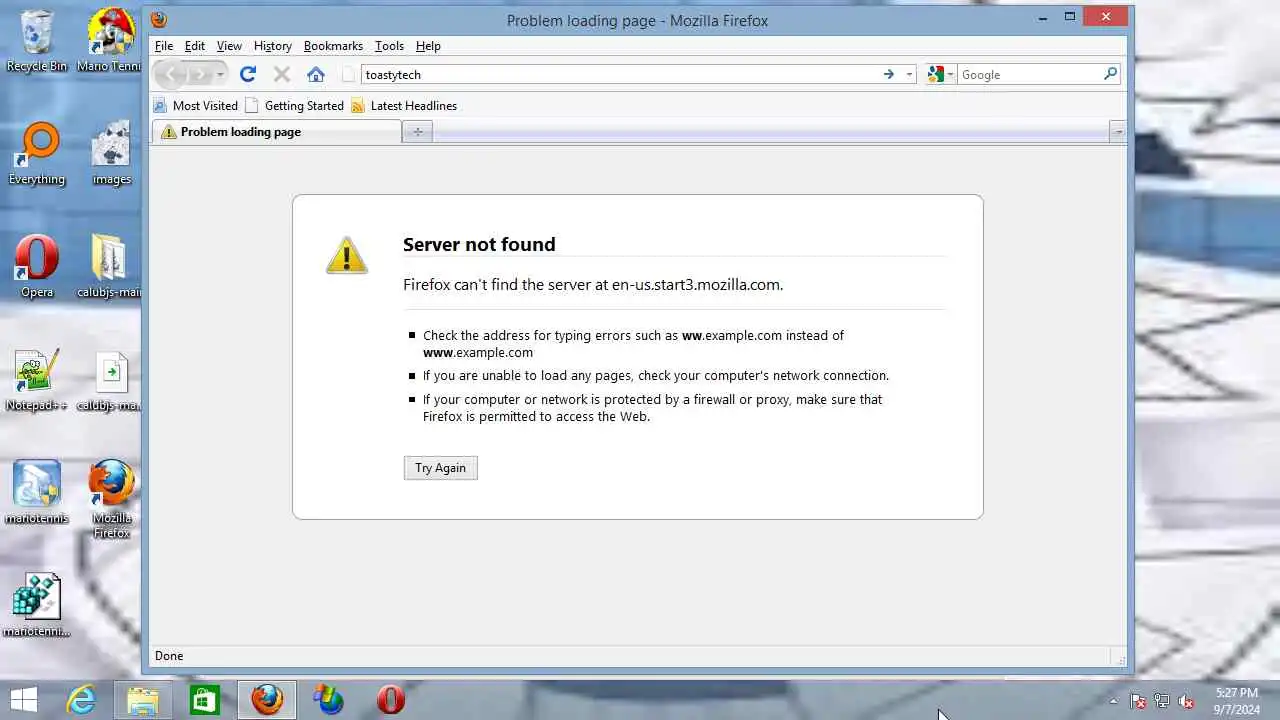The width and height of the screenshot is (1280, 720).
Task: Click the Firefox Reload button
Action: 248,74
